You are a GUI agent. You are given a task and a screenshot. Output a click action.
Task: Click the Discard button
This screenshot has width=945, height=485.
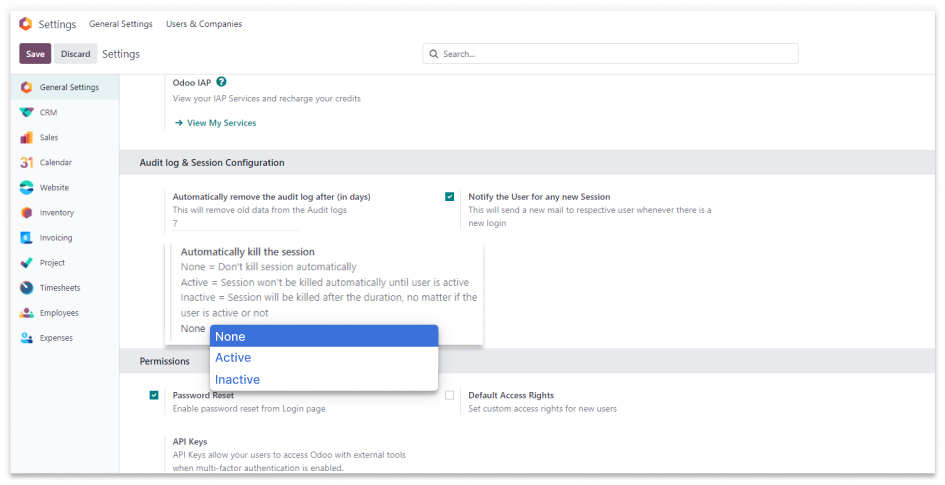pyautogui.click(x=75, y=54)
